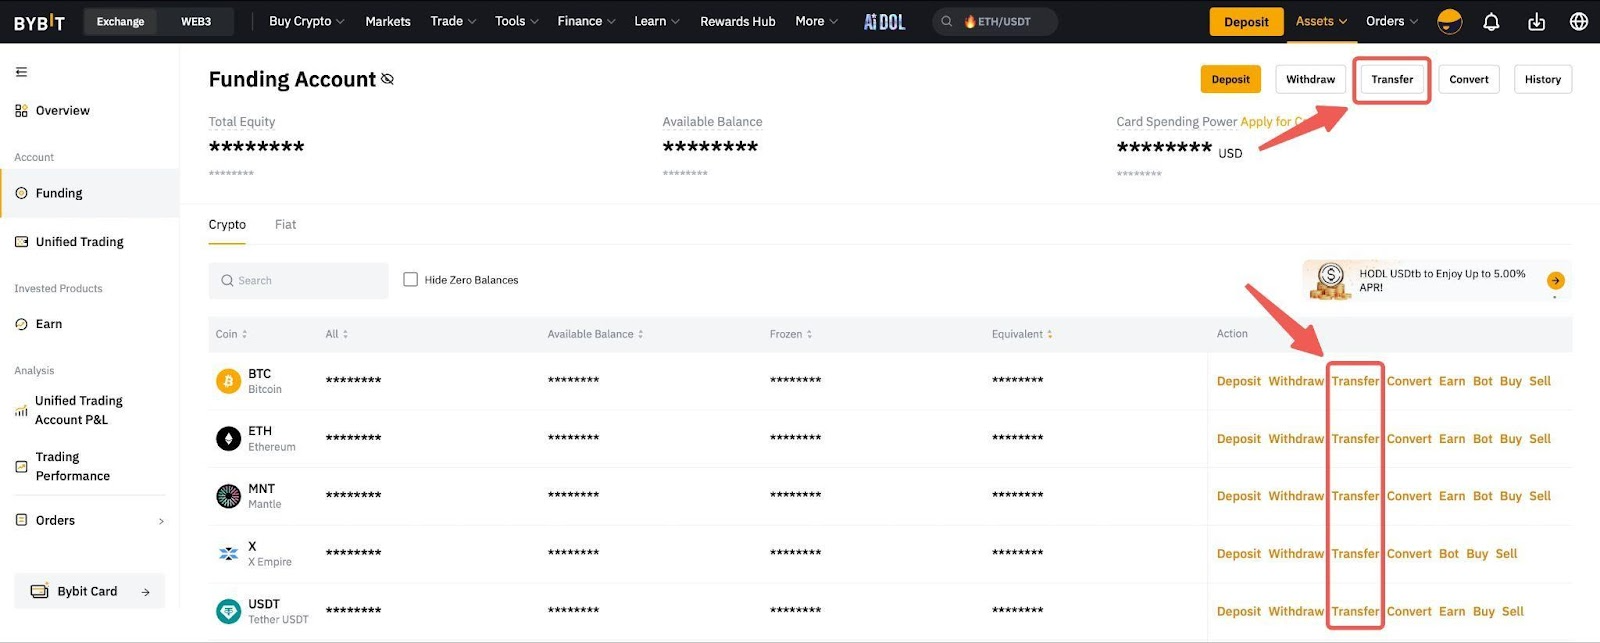The image size is (1600, 643).
Task: Click Withdraw link for USDT
Action: point(1296,612)
